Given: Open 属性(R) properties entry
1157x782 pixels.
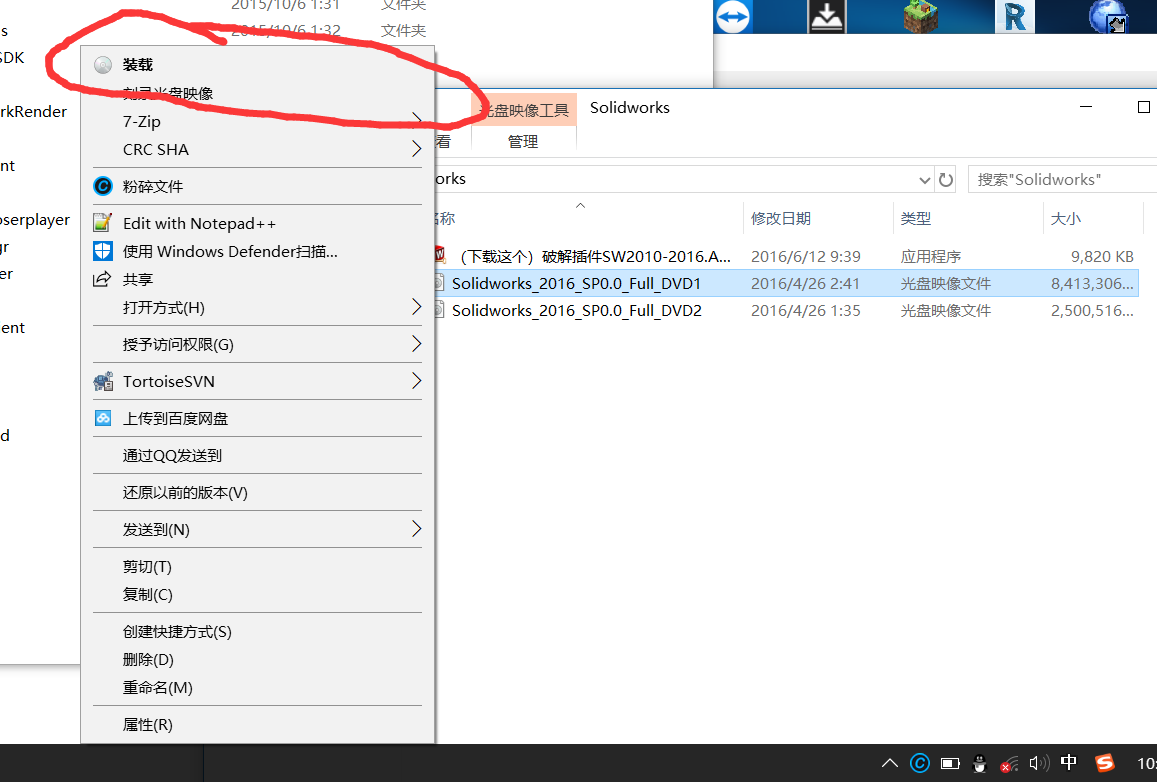Looking at the screenshot, I should point(258,724).
